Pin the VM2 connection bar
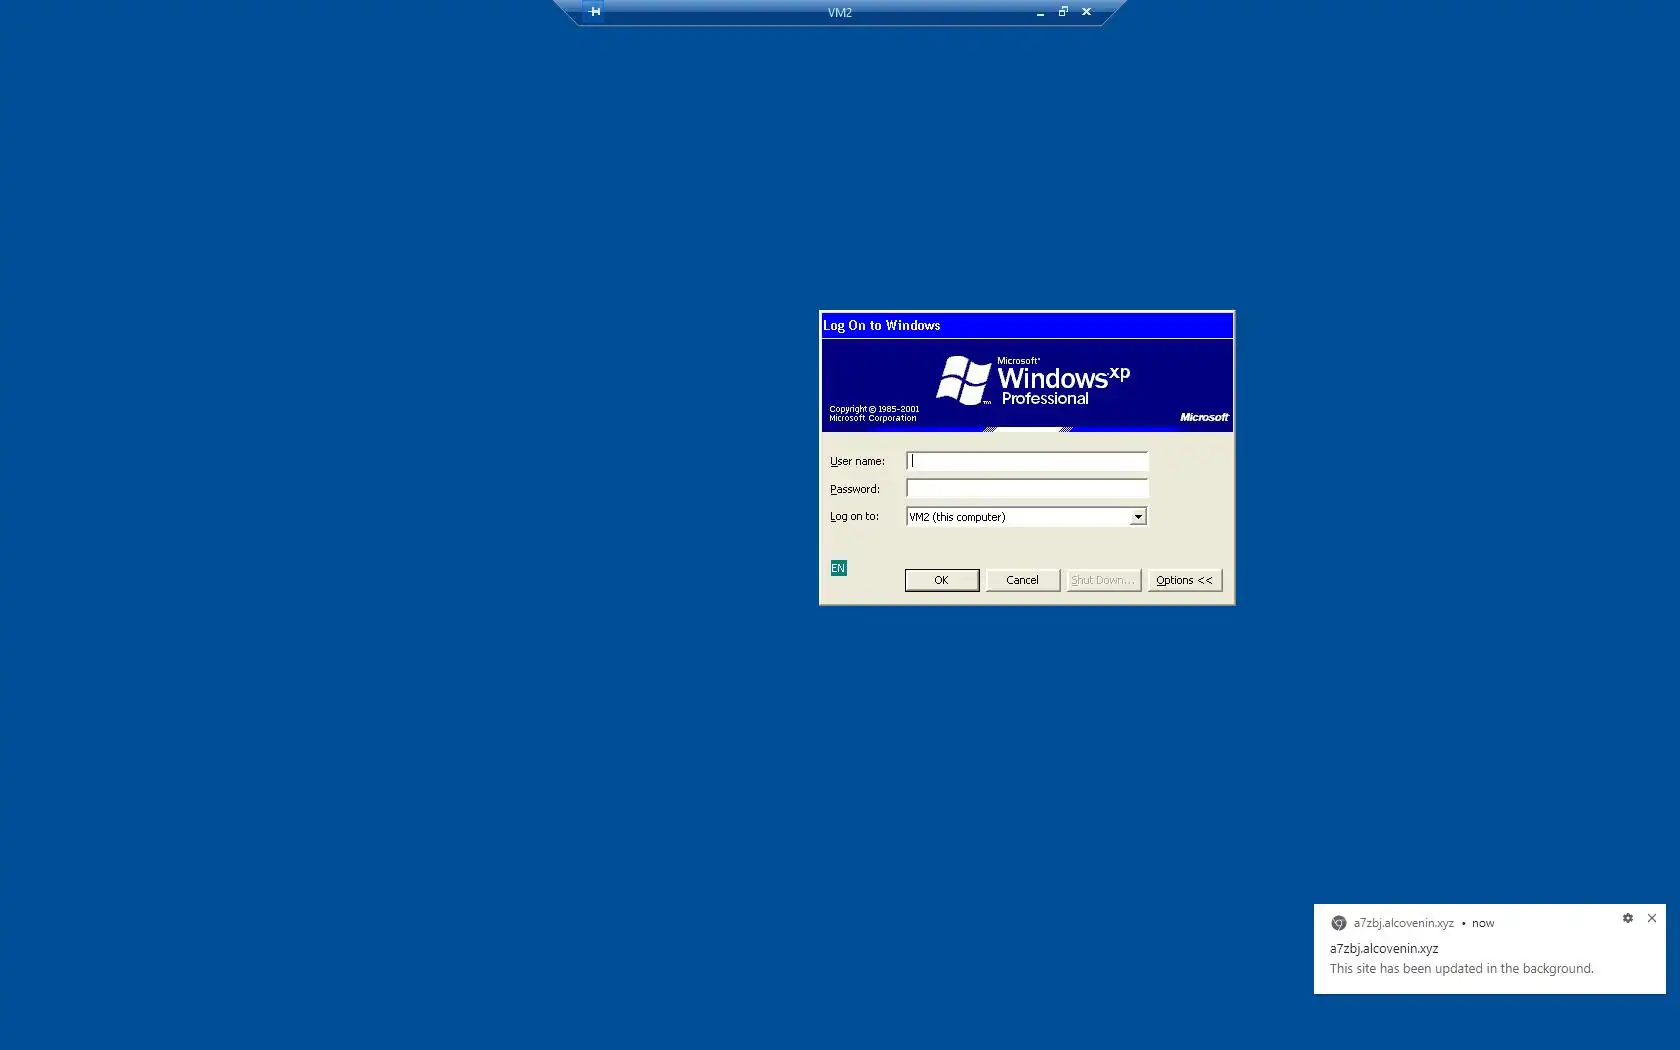1680x1050 pixels. (594, 12)
